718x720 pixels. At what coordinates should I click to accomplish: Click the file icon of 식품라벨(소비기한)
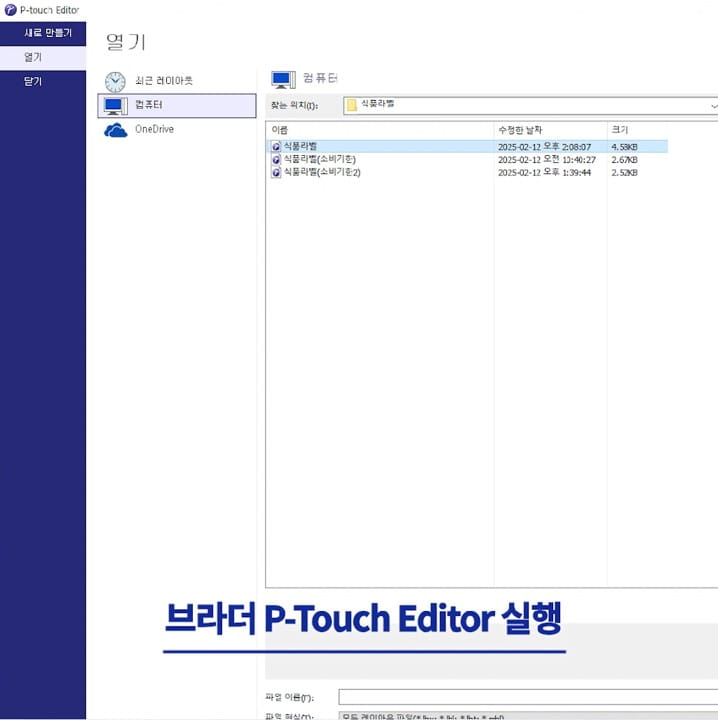click(x=277, y=159)
